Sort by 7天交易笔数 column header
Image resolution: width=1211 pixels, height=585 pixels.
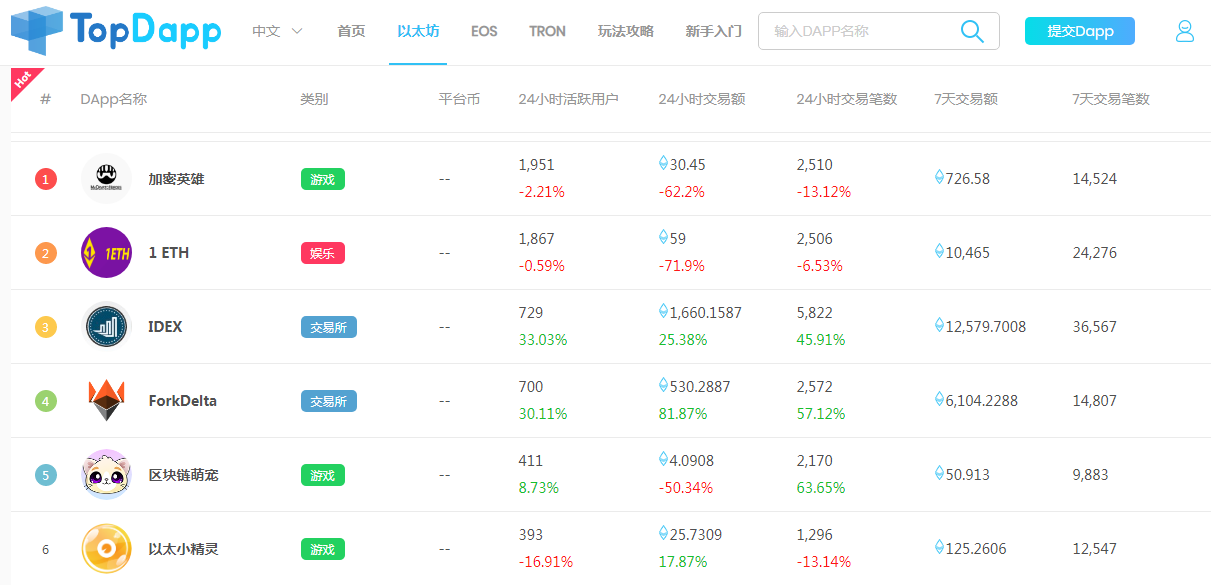(1110, 99)
